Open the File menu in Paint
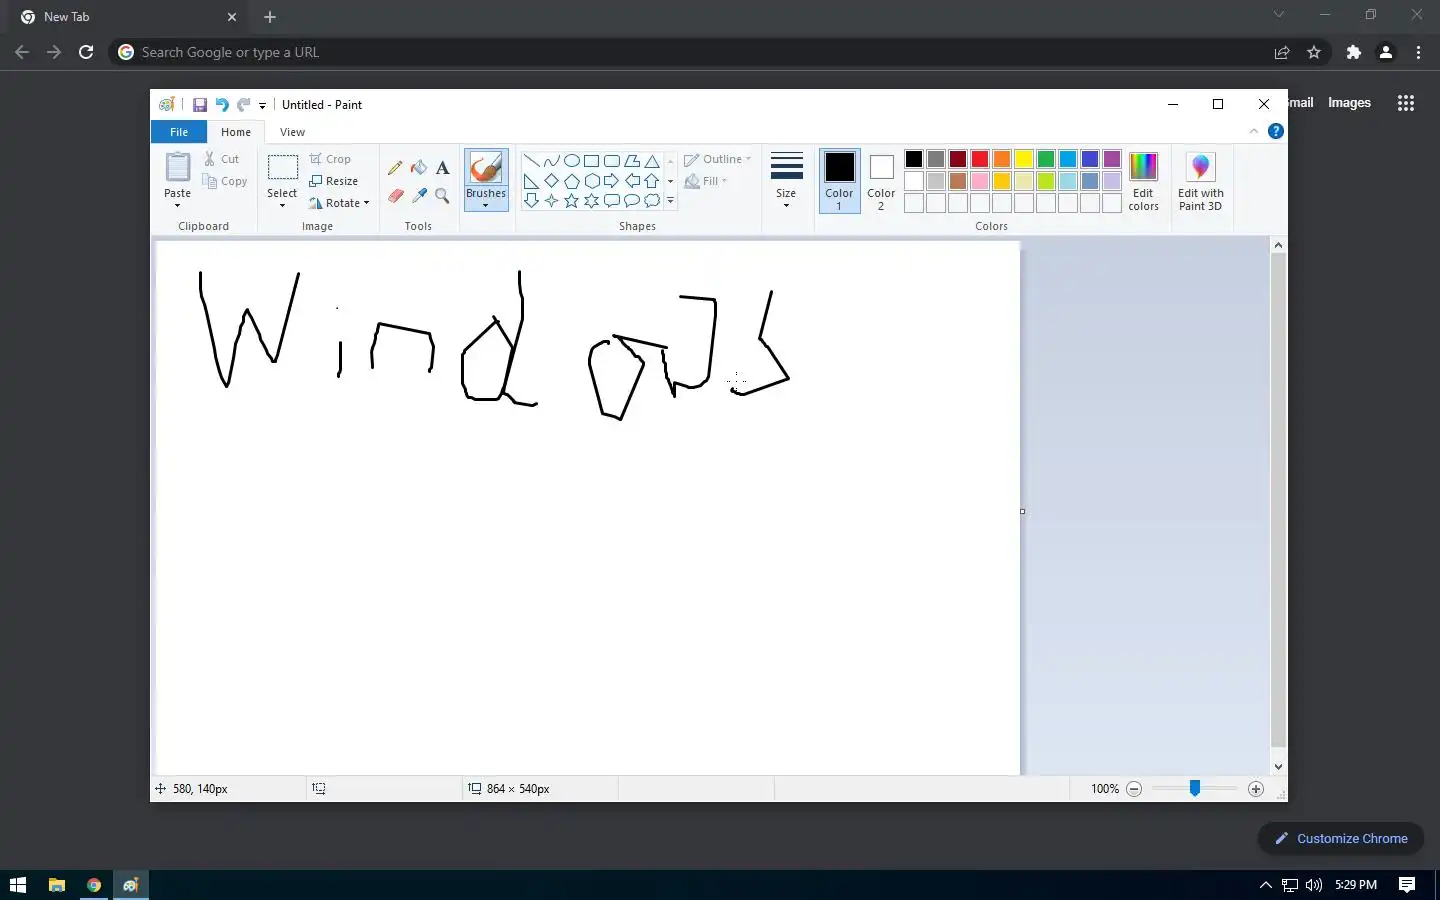Viewport: 1440px width, 900px height. click(x=179, y=132)
